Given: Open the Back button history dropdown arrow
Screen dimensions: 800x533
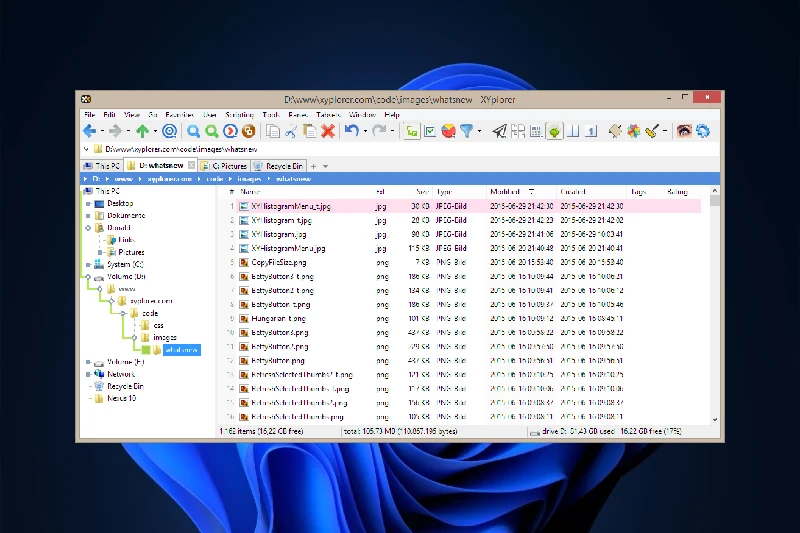Looking at the screenshot, I should point(103,132).
